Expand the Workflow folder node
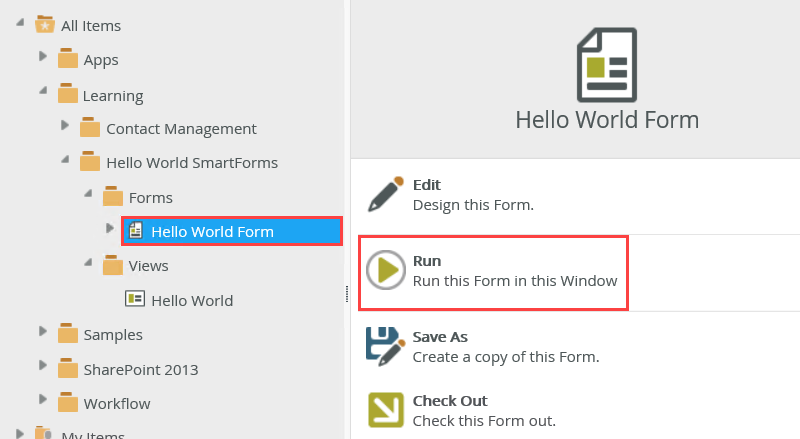Image resolution: width=800 pixels, height=439 pixels. point(43,399)
